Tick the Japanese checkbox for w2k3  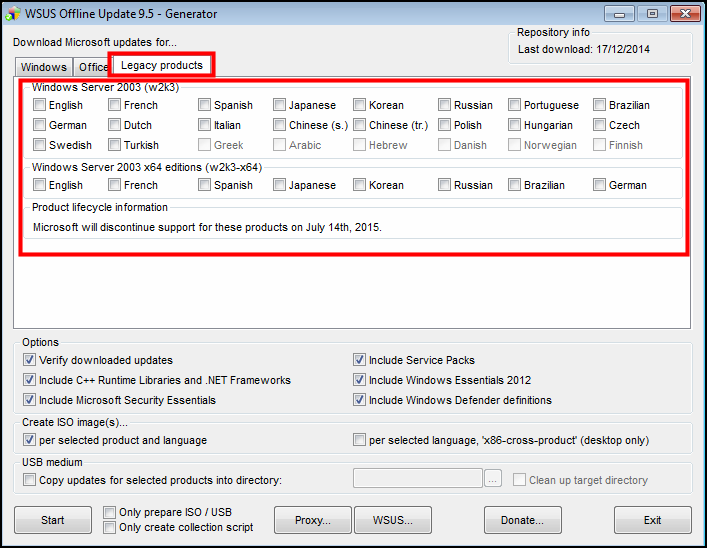280,105
